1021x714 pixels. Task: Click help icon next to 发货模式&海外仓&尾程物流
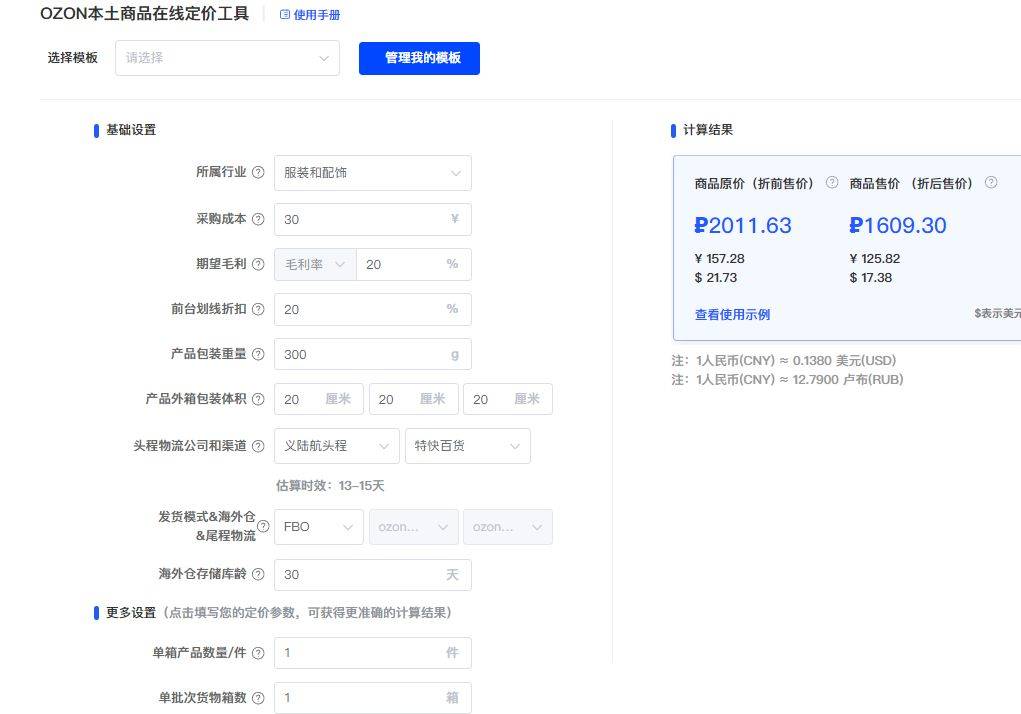263,527
